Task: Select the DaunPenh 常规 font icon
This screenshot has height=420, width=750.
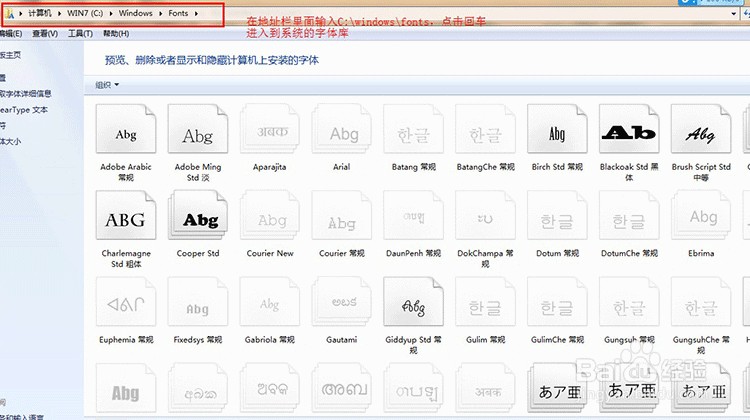Action: pos(413,215)
